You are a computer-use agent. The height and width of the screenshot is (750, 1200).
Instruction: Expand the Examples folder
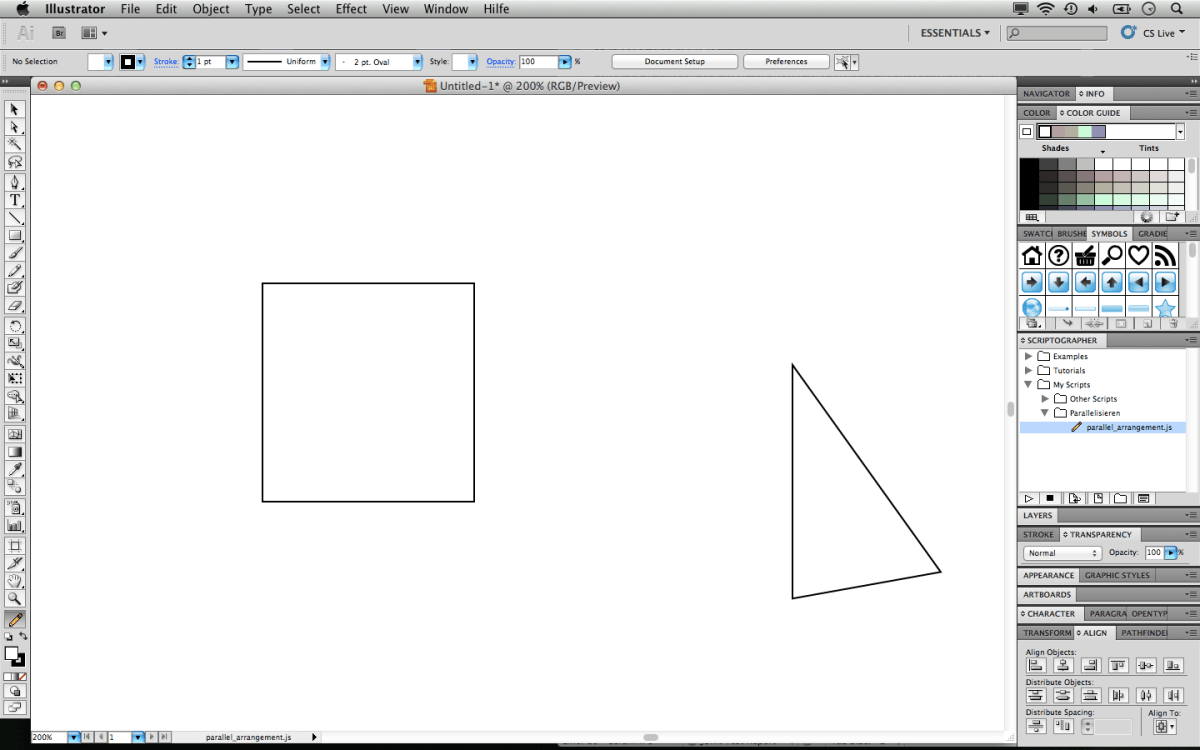(1028, 356)
